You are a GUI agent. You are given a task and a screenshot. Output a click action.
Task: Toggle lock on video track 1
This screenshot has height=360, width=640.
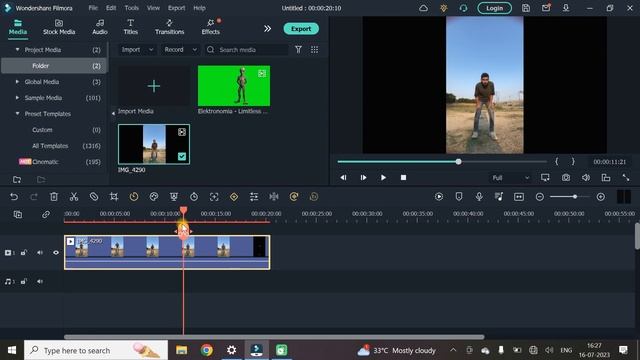[x=24, y=253]
